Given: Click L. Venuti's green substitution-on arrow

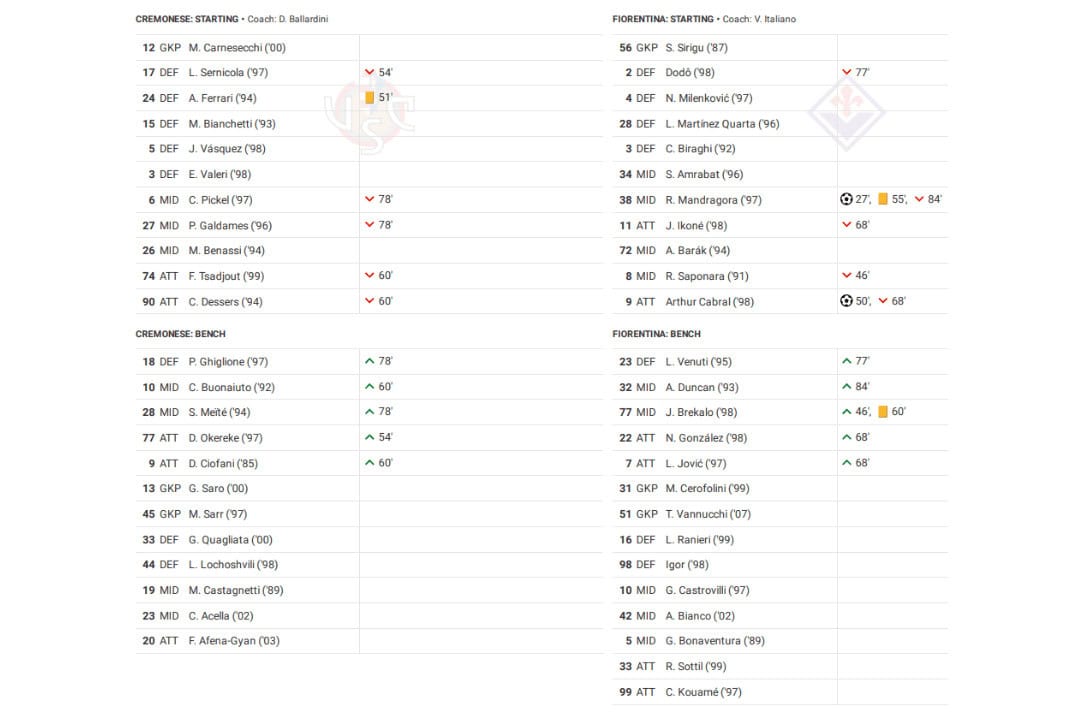Looking at the screenshot, I should pos(847,361).
